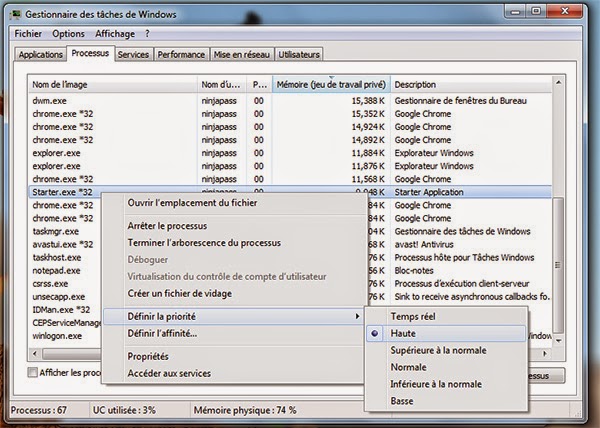Select the IDMan.exe *32 process

(x=61, y=310)
